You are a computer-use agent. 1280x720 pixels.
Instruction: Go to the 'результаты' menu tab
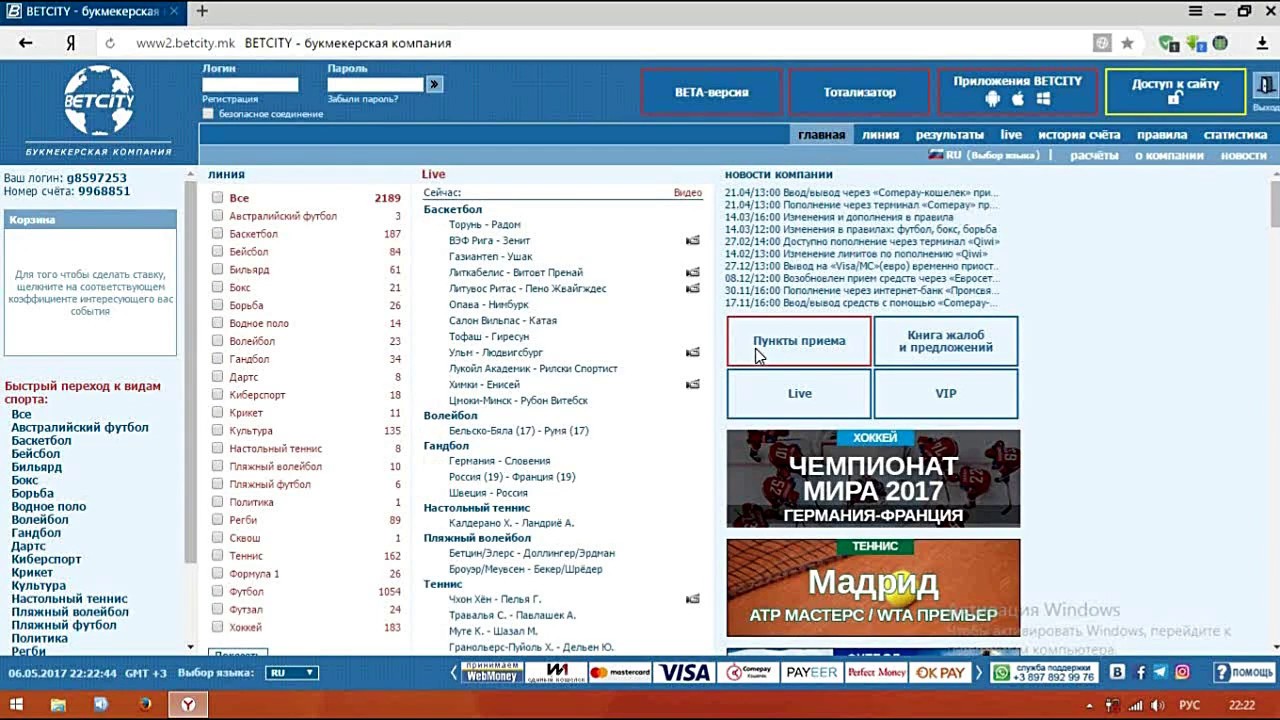[950, 135]
